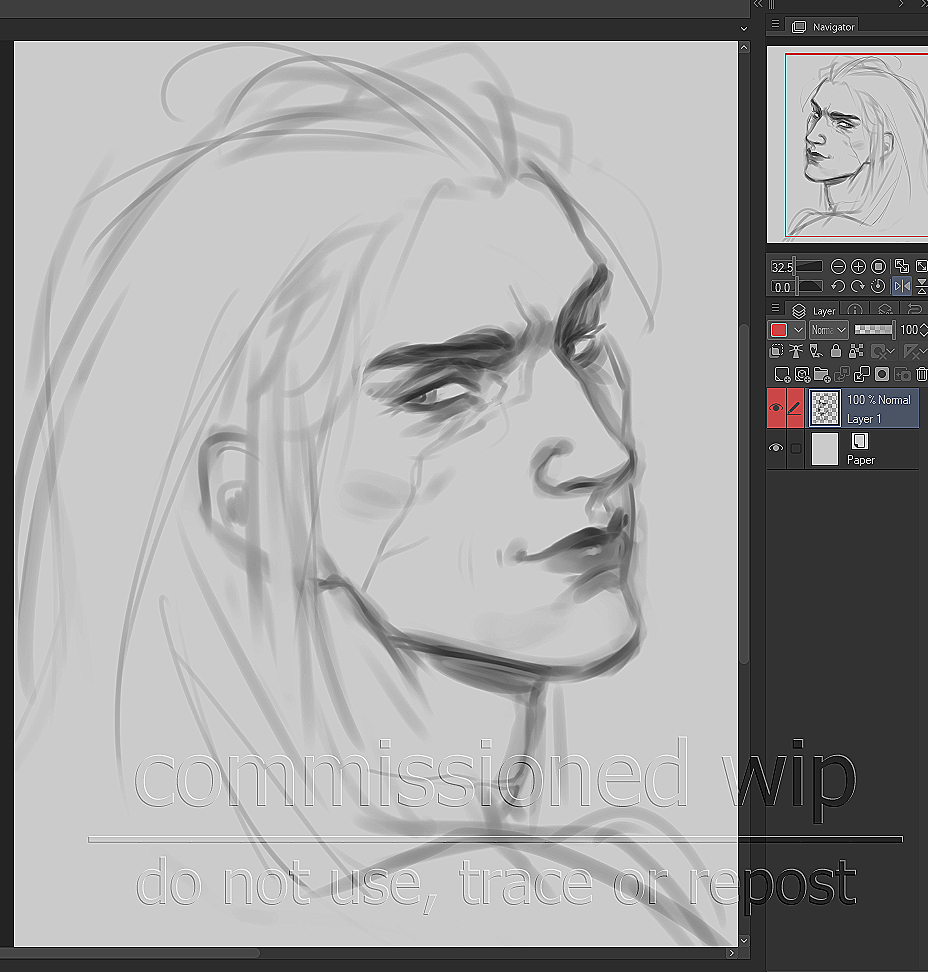Click the zoom out icon in Navigator
Image resolution: width=928 pixels, height=972 pixels.
(838, 267)
